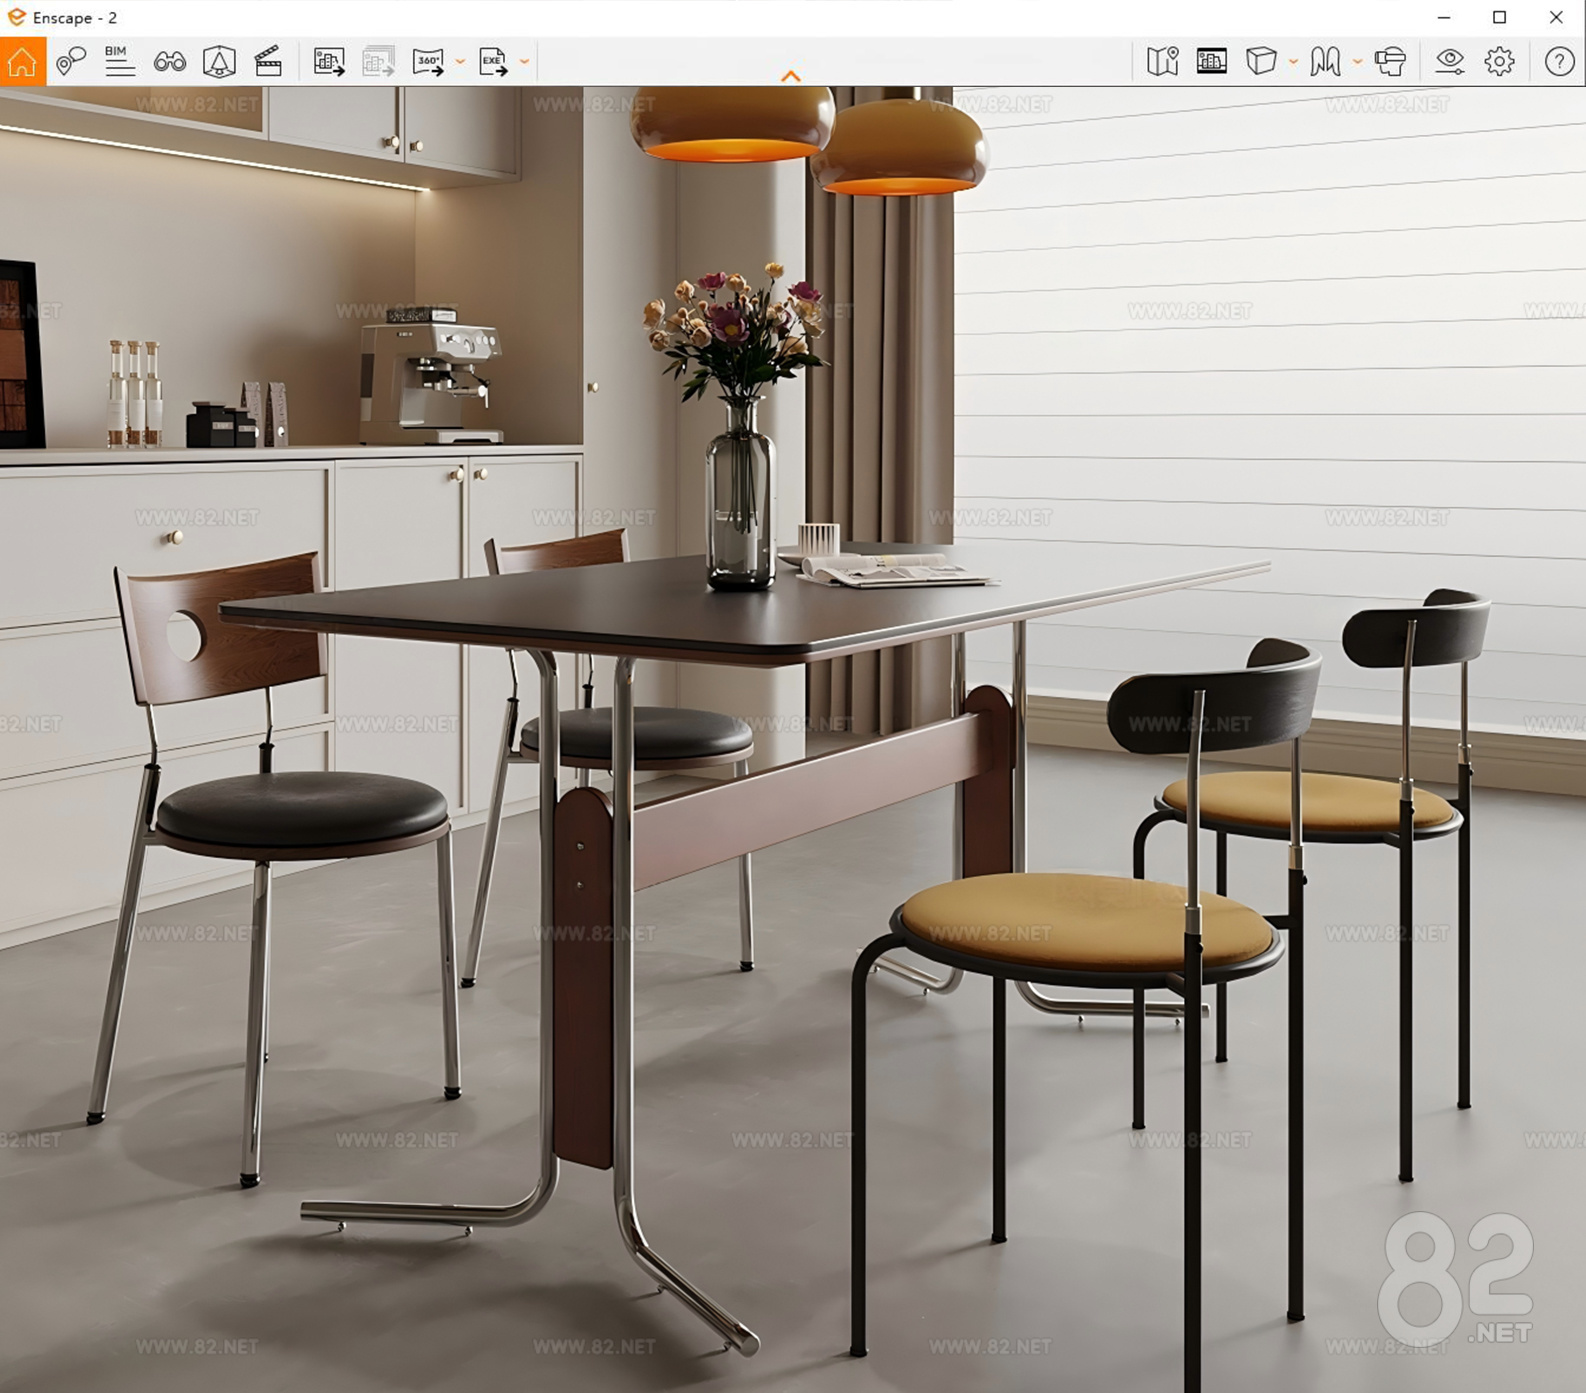Open the video editor clapperboard
This screenshot has width=1586, height=1393.
(268, 62)
